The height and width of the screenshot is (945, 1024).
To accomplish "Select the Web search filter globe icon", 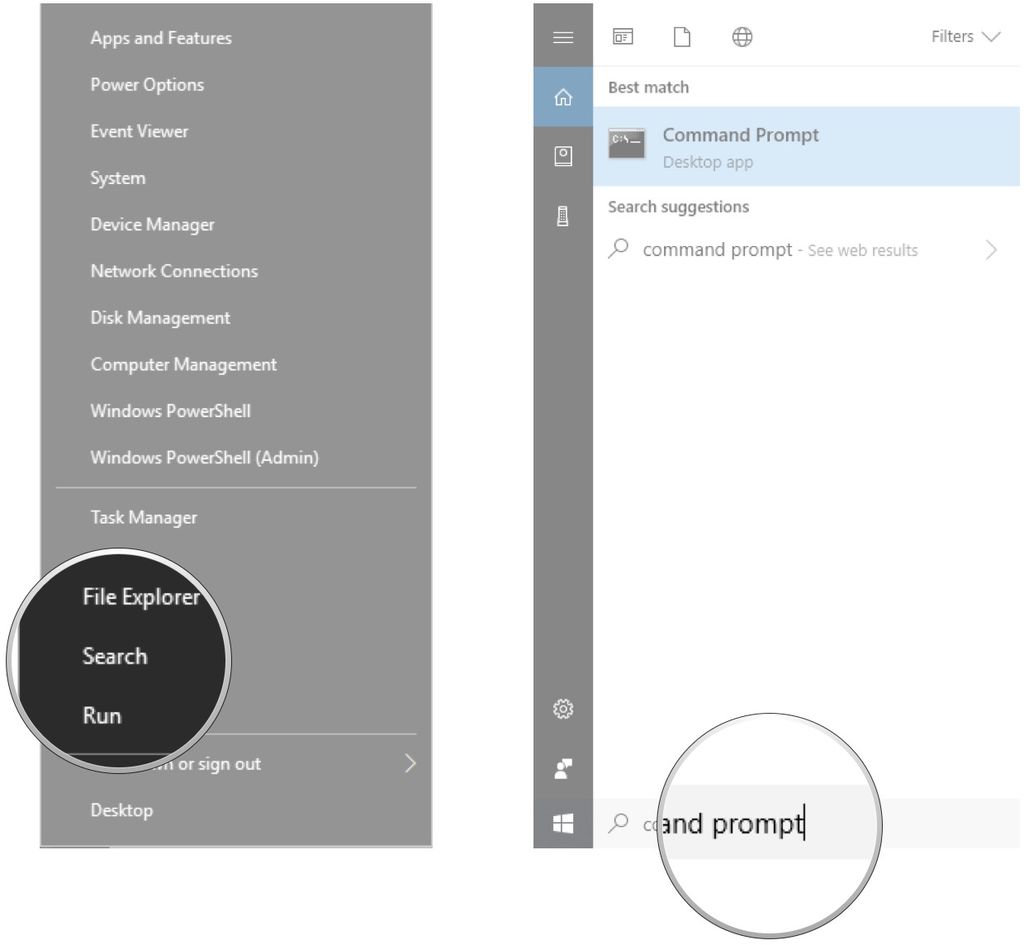I will pos(742,36).
